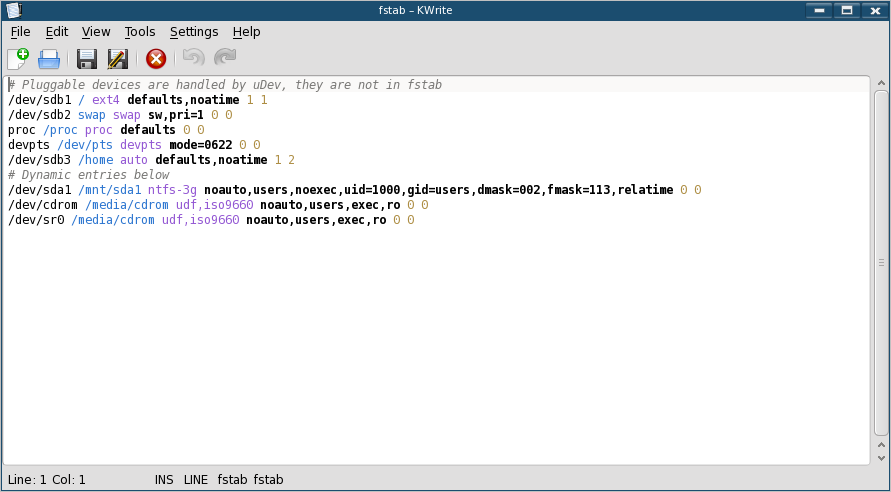Click the long 'noauto,users,noexec,uid=1000' options text
Screen dimensions: 891x492
439,190
